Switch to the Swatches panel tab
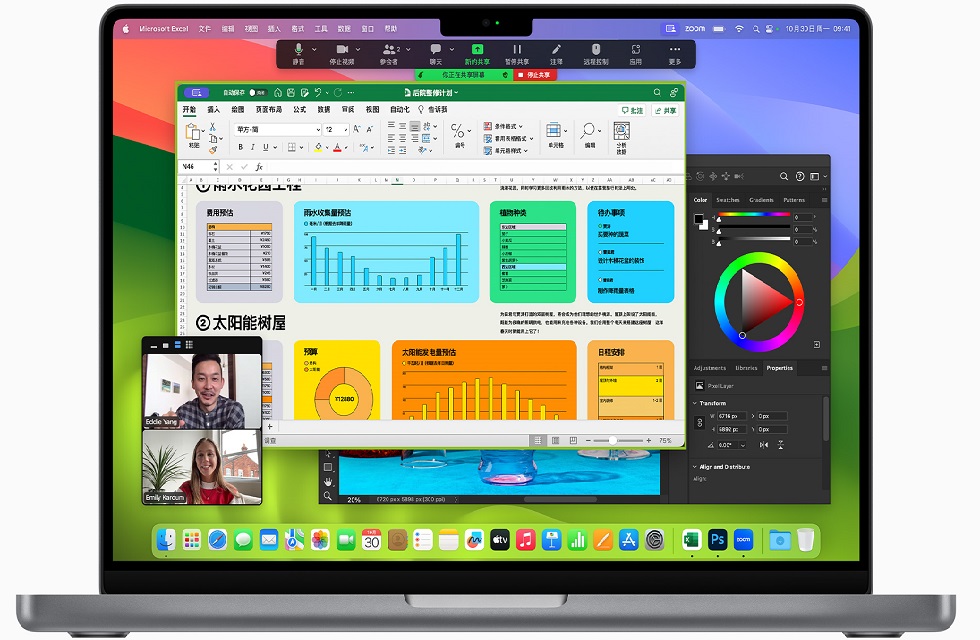The height and width of the screenshot is (640, 980). click(728, 200)
